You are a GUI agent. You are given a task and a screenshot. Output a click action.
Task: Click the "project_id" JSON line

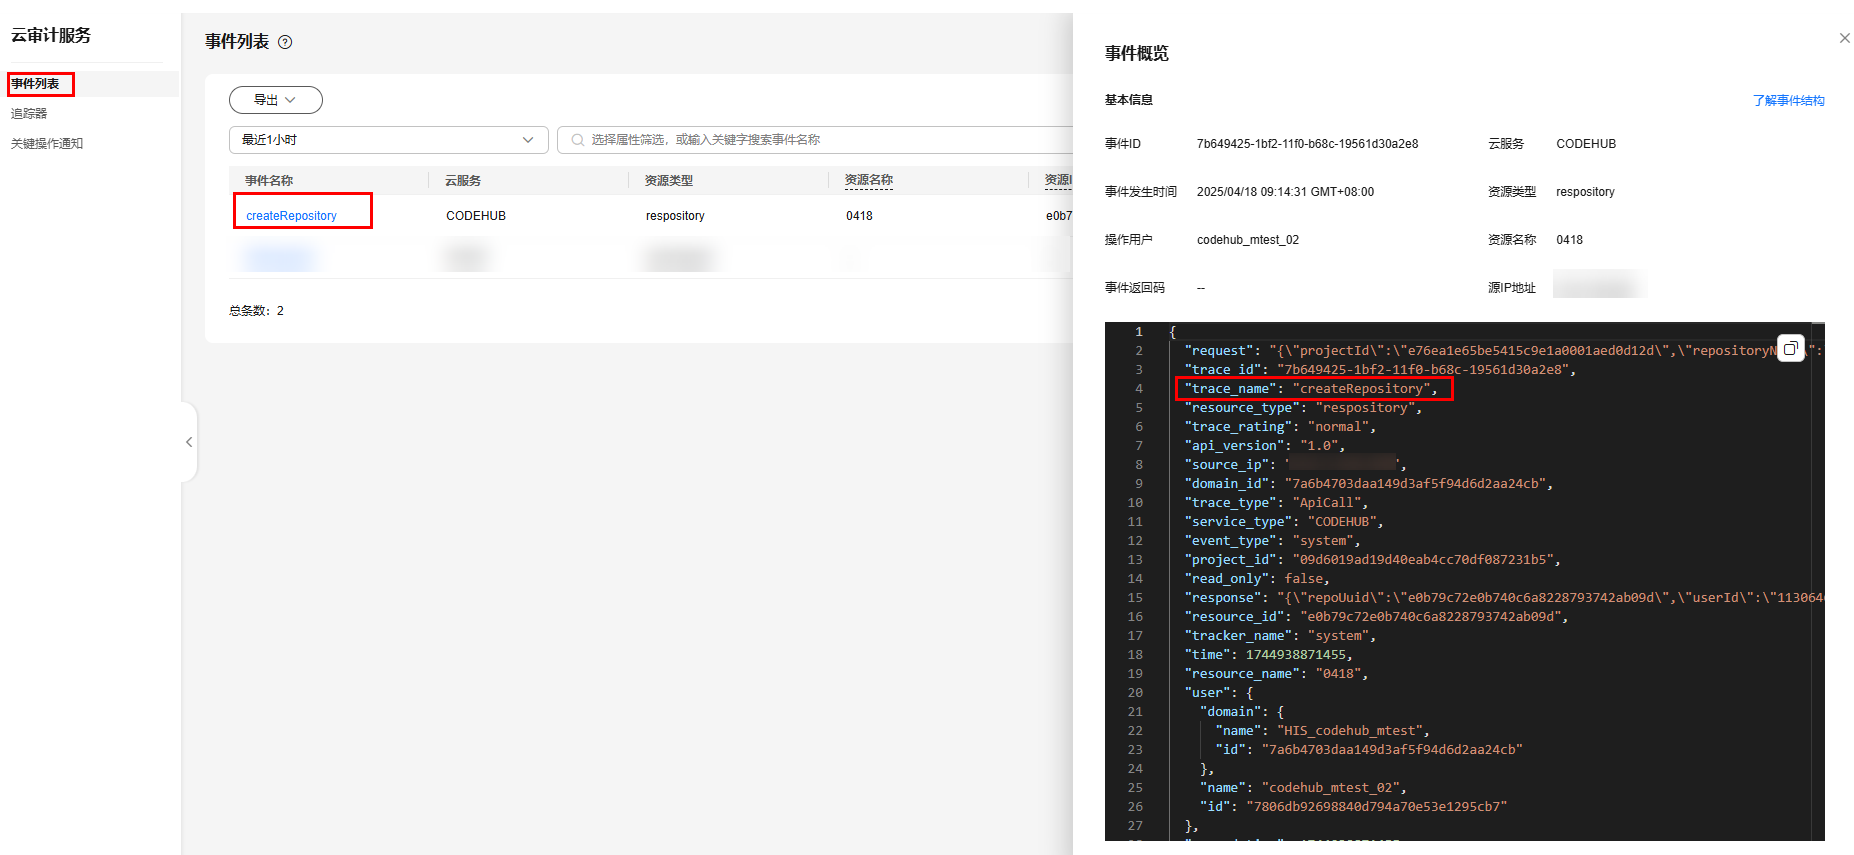click(1372, 560)
